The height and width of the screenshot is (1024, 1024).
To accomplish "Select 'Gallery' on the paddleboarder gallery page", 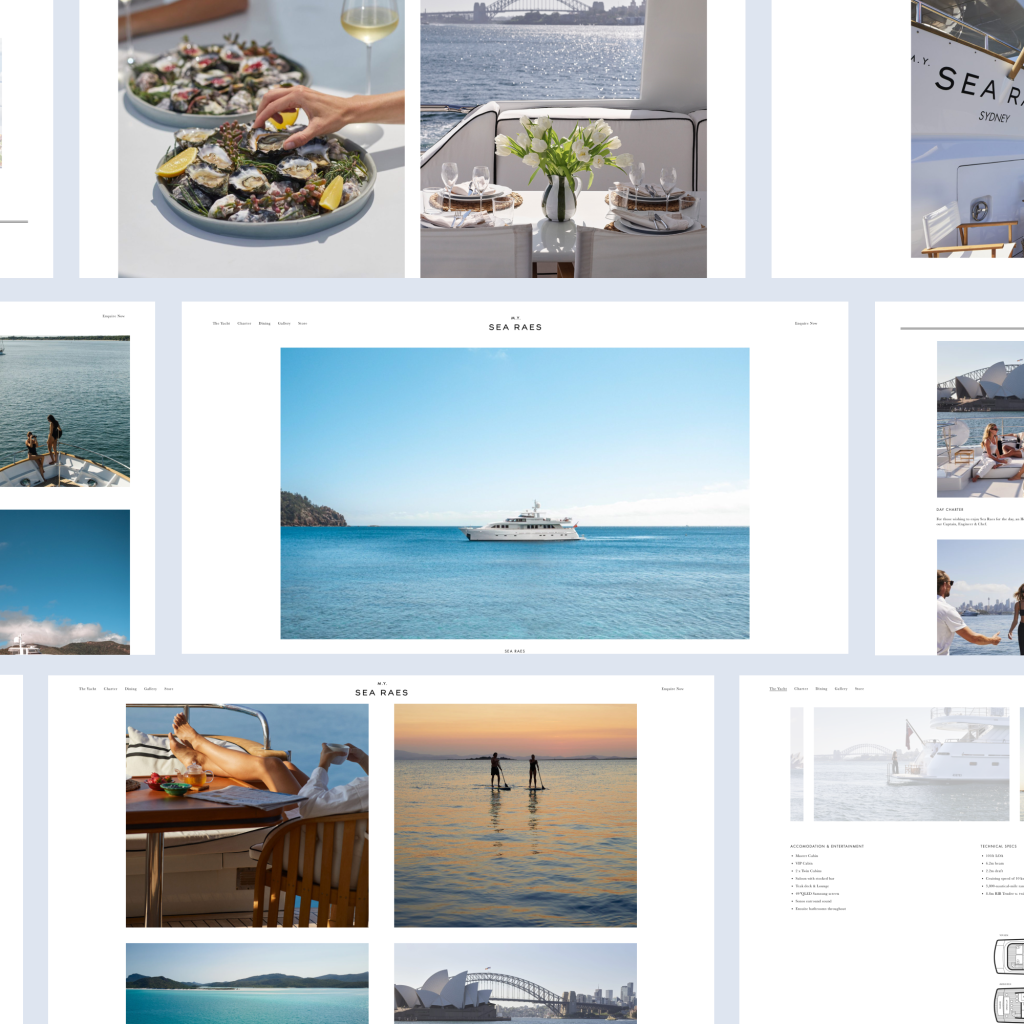I will 150,688.
